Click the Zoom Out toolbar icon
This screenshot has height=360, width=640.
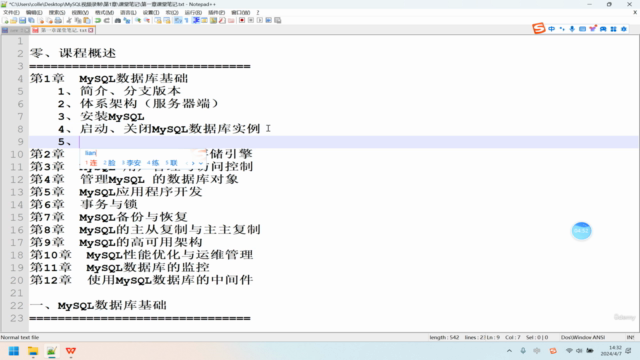point(147,20)
